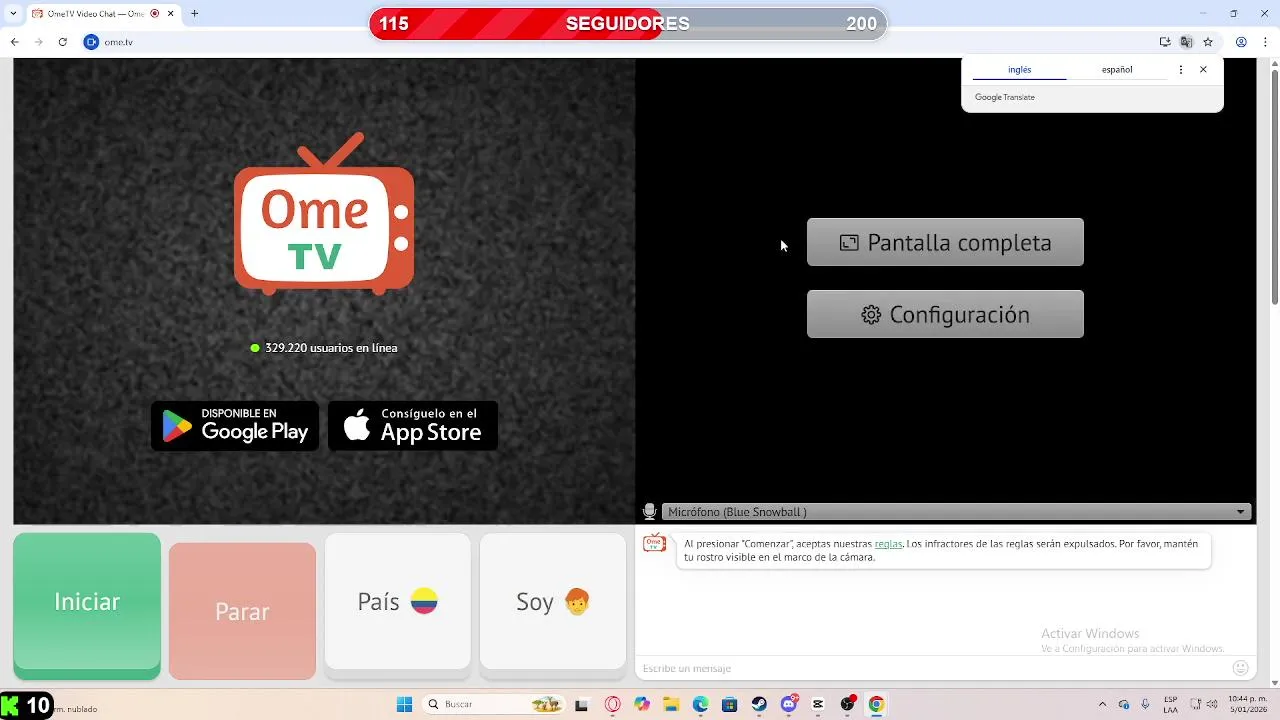The width and height of the screenshot is (1280, 720).
Task: Open Configuración settings button
Action: pos(945,314)
